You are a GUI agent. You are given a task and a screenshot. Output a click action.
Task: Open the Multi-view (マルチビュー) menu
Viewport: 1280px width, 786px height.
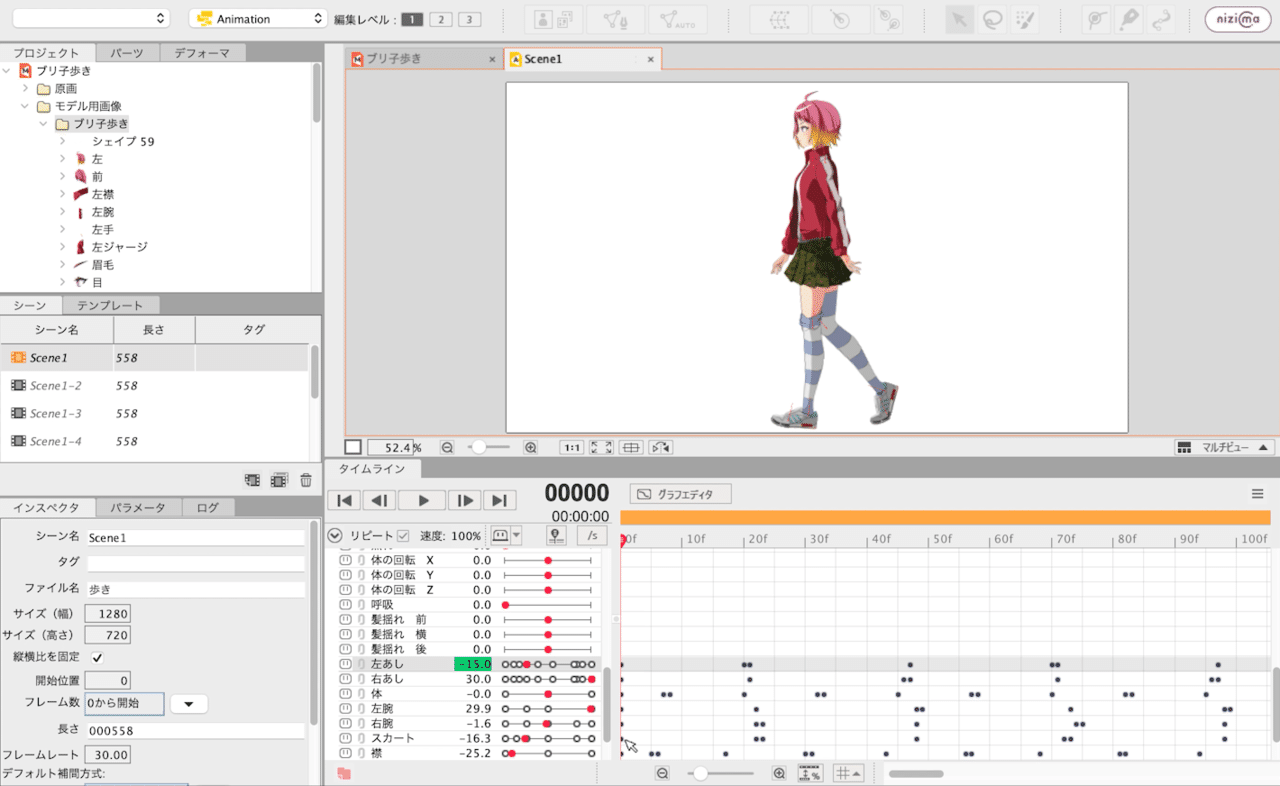pos(1224,448)
